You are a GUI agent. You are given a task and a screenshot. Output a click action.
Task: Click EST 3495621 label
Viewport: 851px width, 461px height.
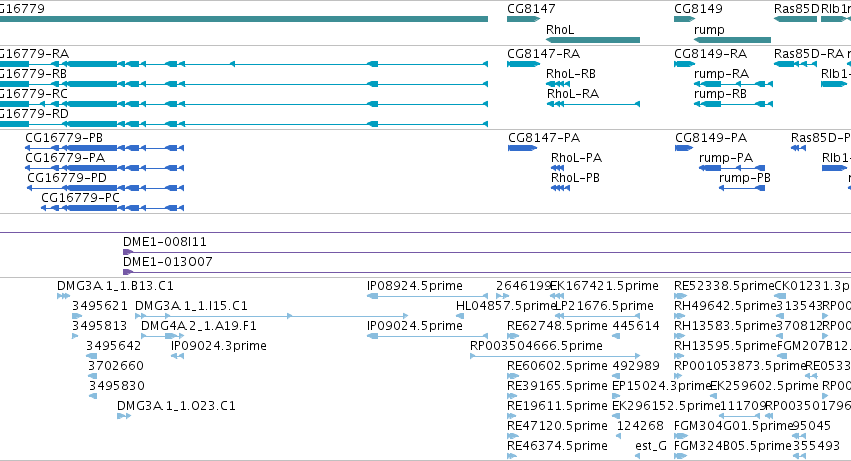click(100, 306)
